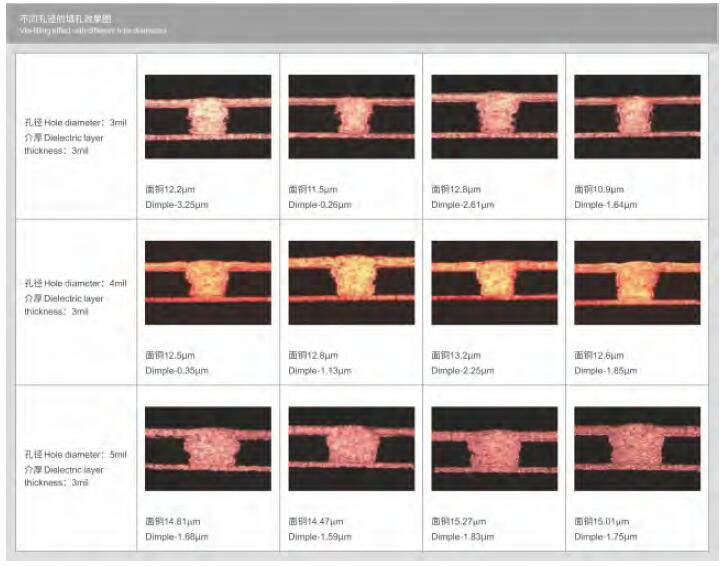Select the Dimple-1.83µm caption text

point(463,537)
